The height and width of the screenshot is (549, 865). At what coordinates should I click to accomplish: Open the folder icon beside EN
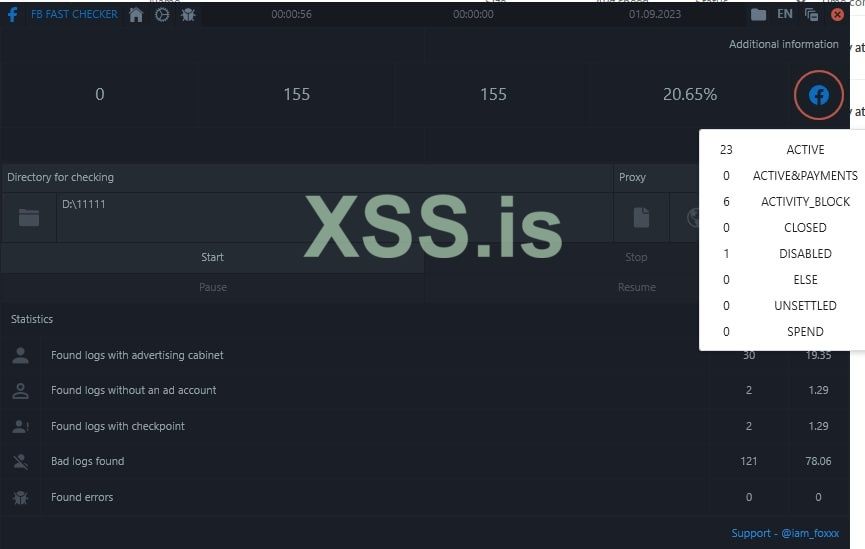coord(759,15)
